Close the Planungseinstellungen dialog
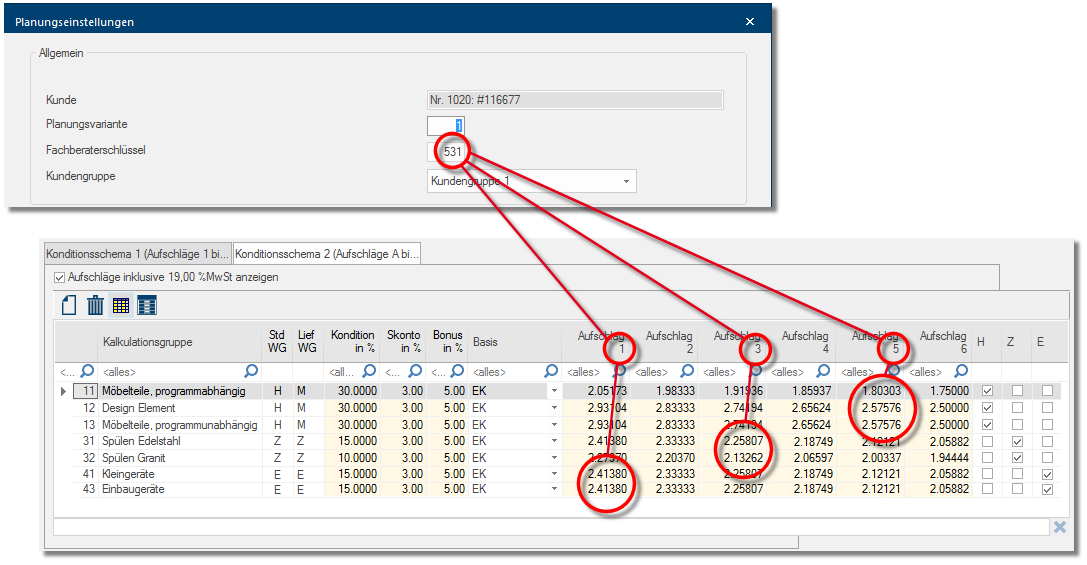Image resolution: width=1087 pixels, height=565 pixels. click(x=750, y=21)
